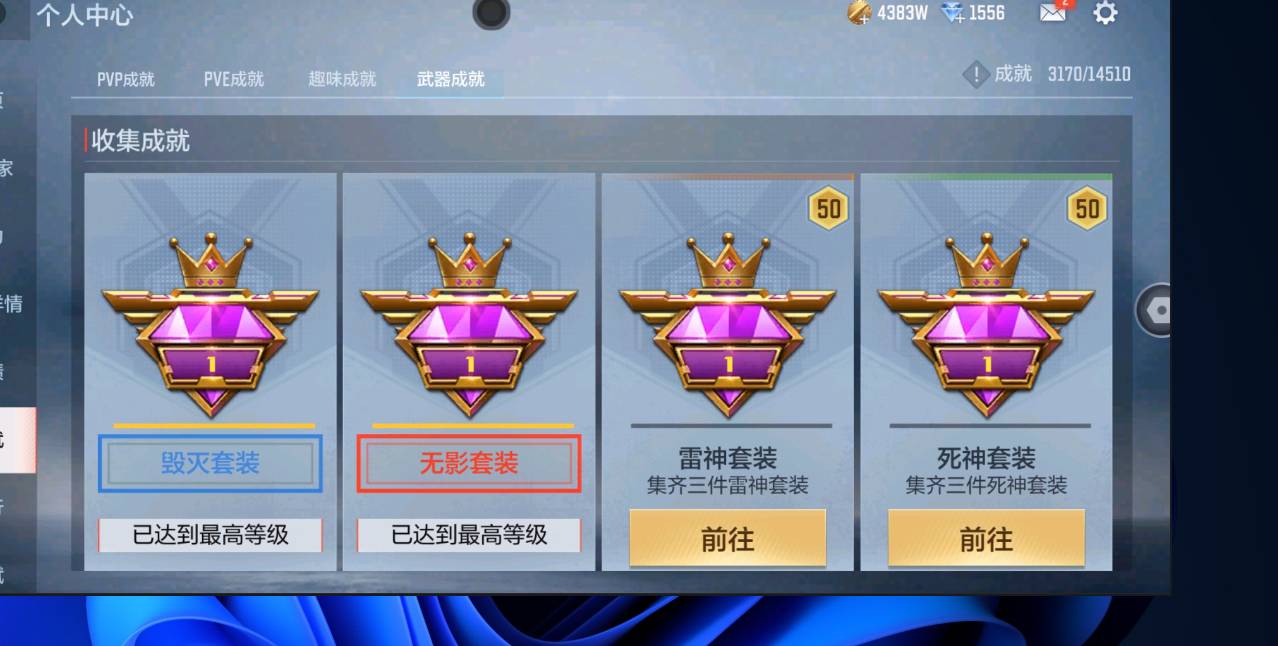Add diamonds via diamond icon
This screenshot has height=646, width=1278.
pos(953,13)
